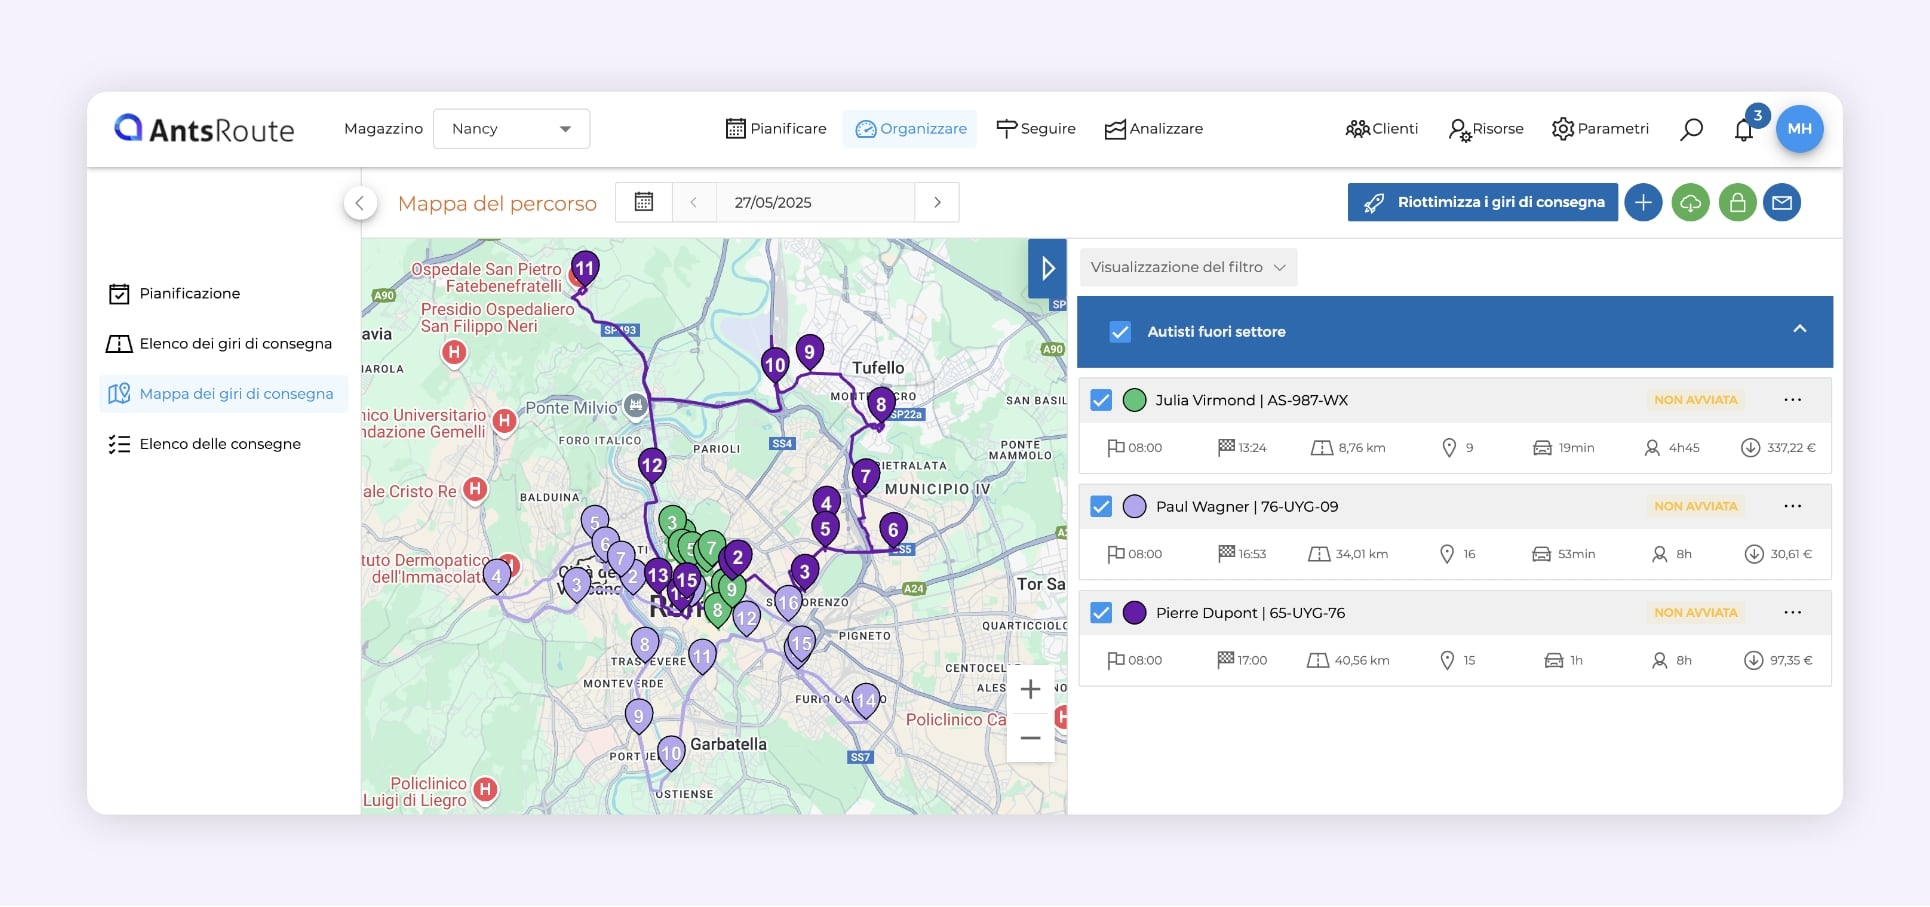This screenshot has width=1930, height=907.
Task: Collapse the Autisti fuori settore section
Action: click(x=1799, y=329)
